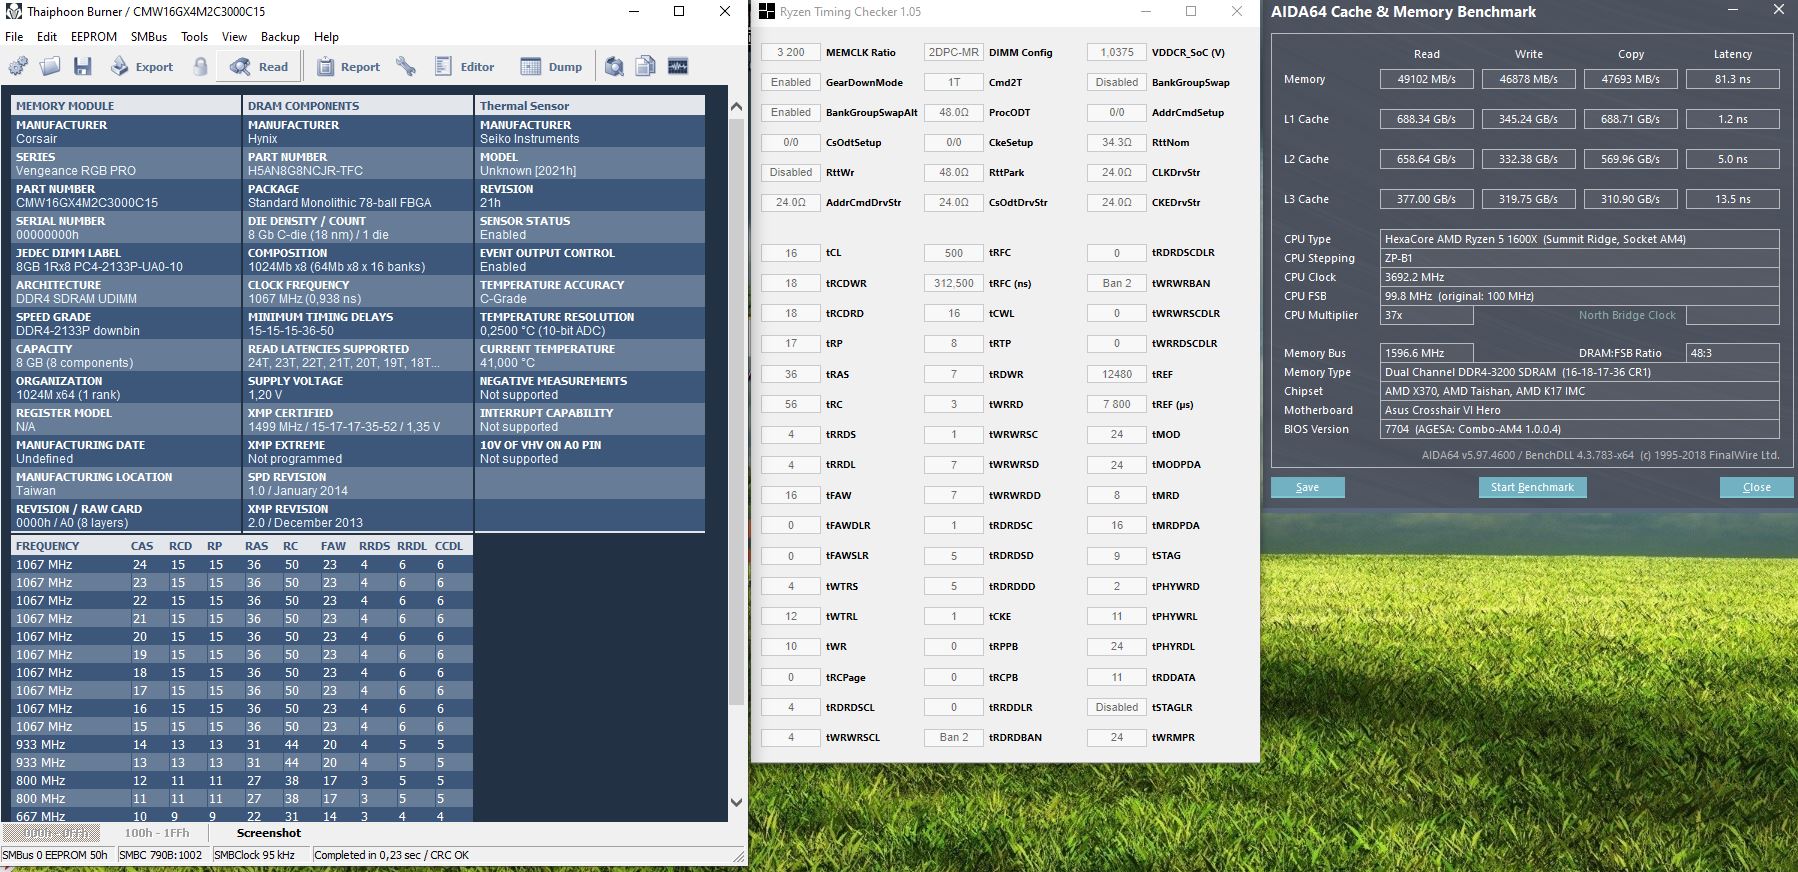Open the Backup menu

[x=280, y=37]
